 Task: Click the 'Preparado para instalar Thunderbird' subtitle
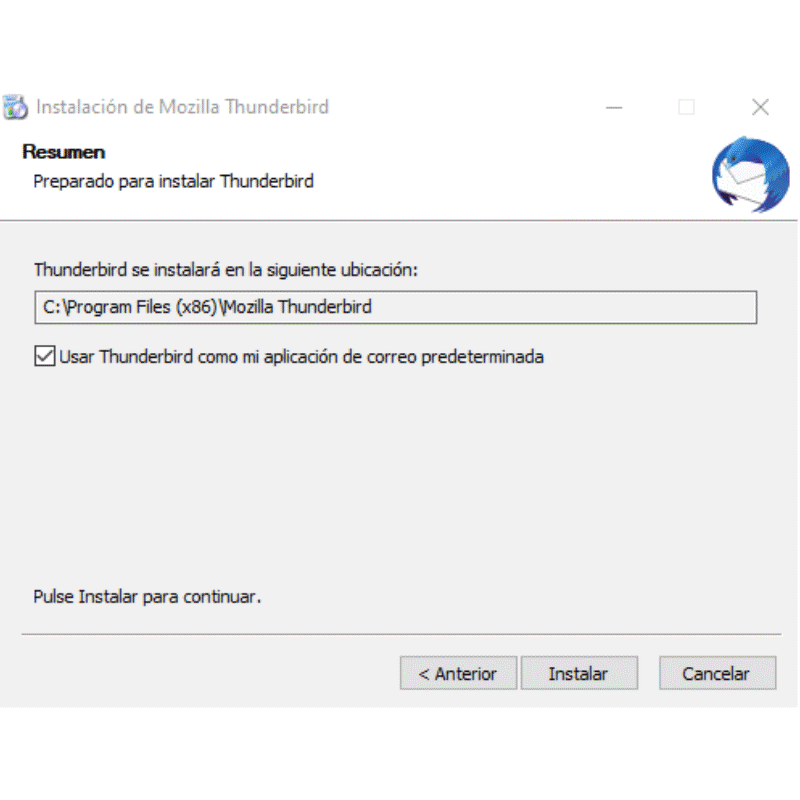[x=173, y=182]
